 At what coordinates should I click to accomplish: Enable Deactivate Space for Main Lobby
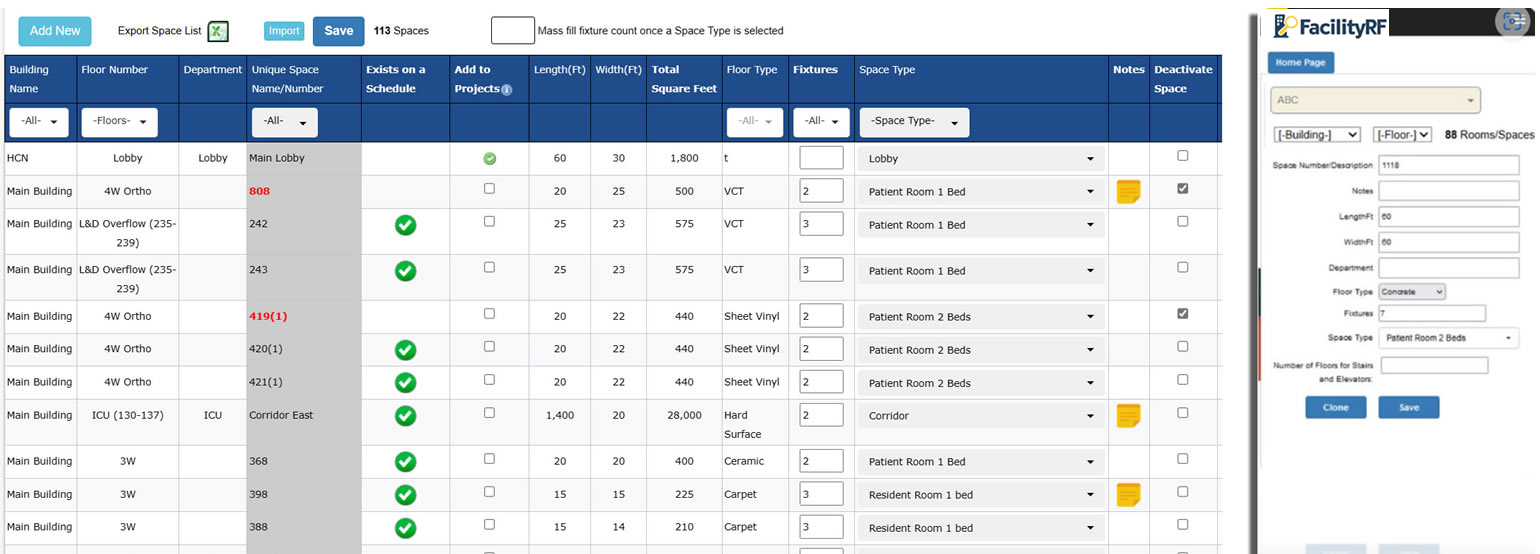point(1183,156)
